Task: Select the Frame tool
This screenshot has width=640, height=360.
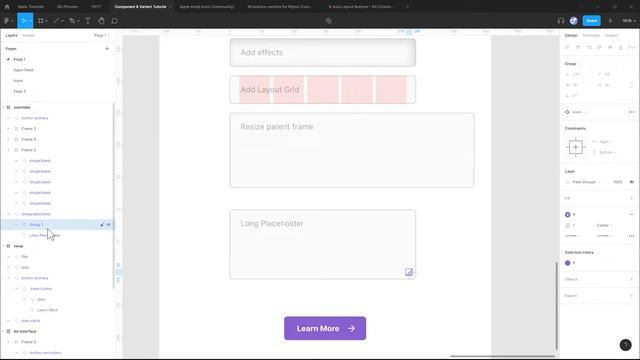Action: [41, 21]
